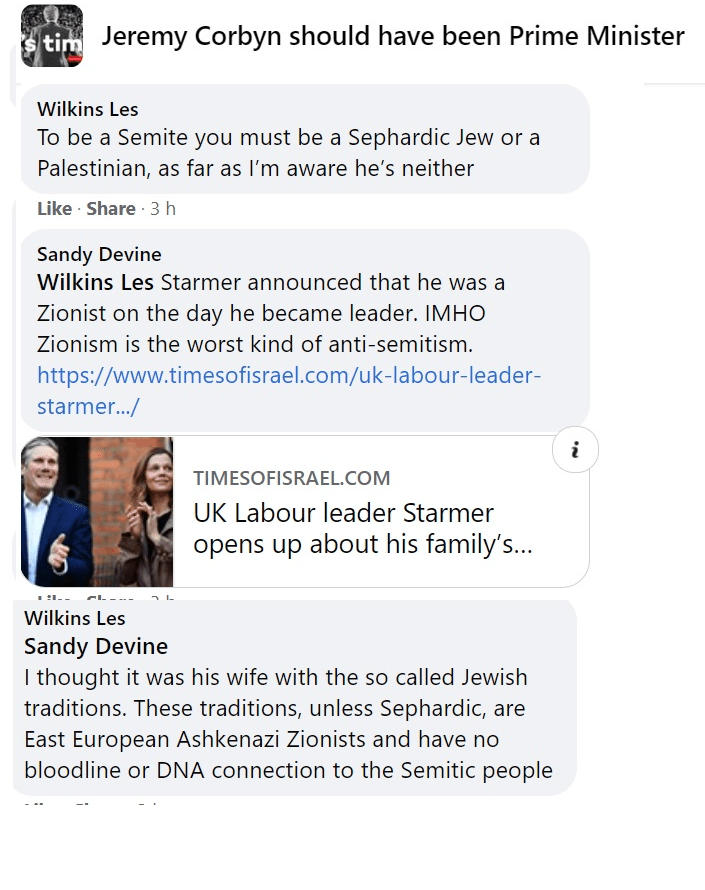Image resolution: width=705 pixels, height=890 pixels.
Task: Share the first Wilkins Les comment
Action: tap(110, 209)
